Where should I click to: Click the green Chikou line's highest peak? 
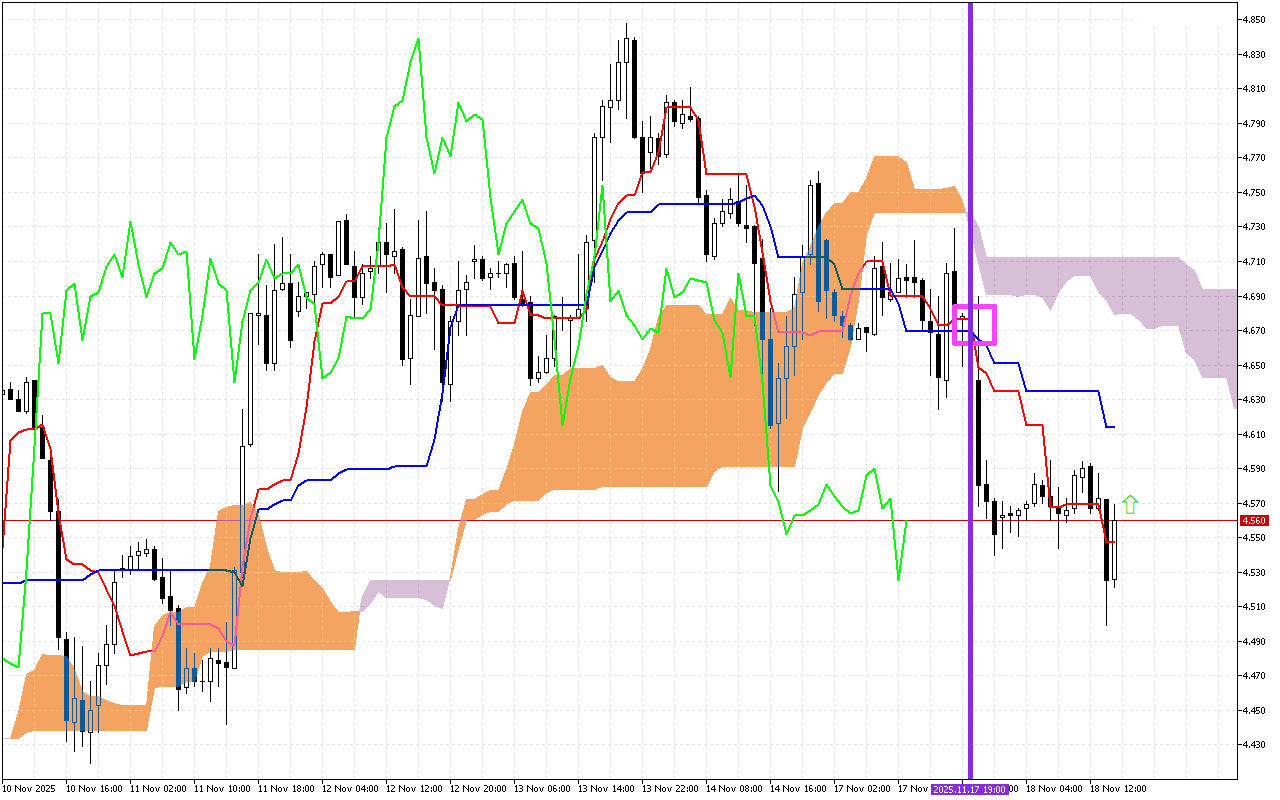417,40
